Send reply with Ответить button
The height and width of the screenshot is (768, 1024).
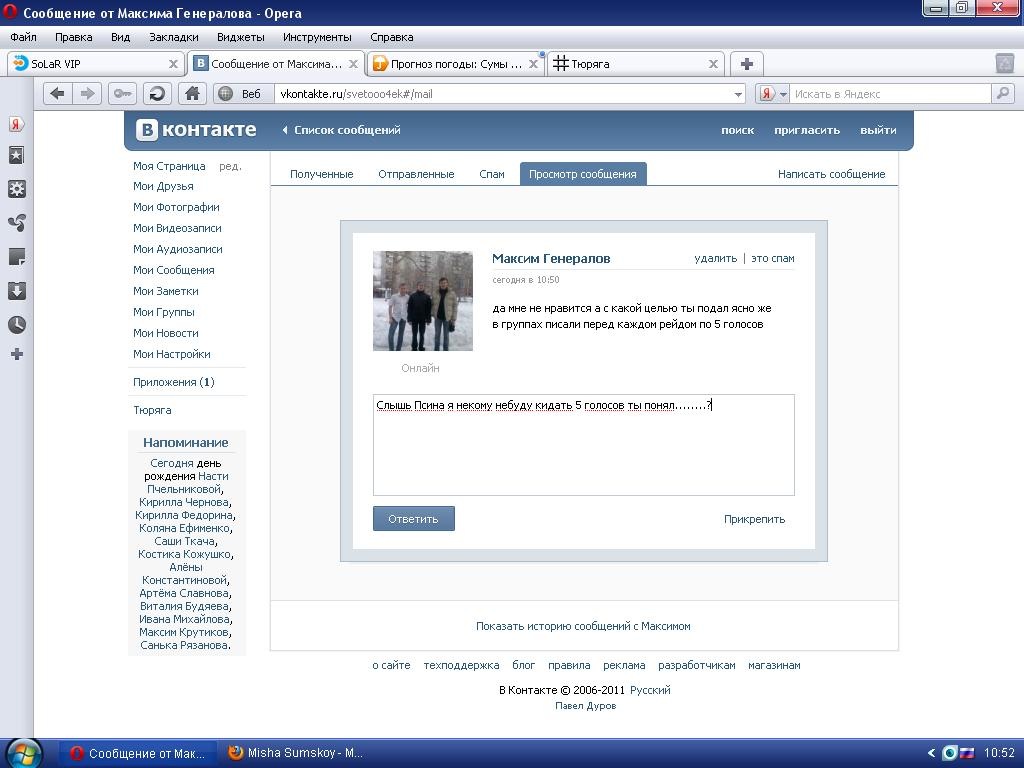click(x=413, y=519)
